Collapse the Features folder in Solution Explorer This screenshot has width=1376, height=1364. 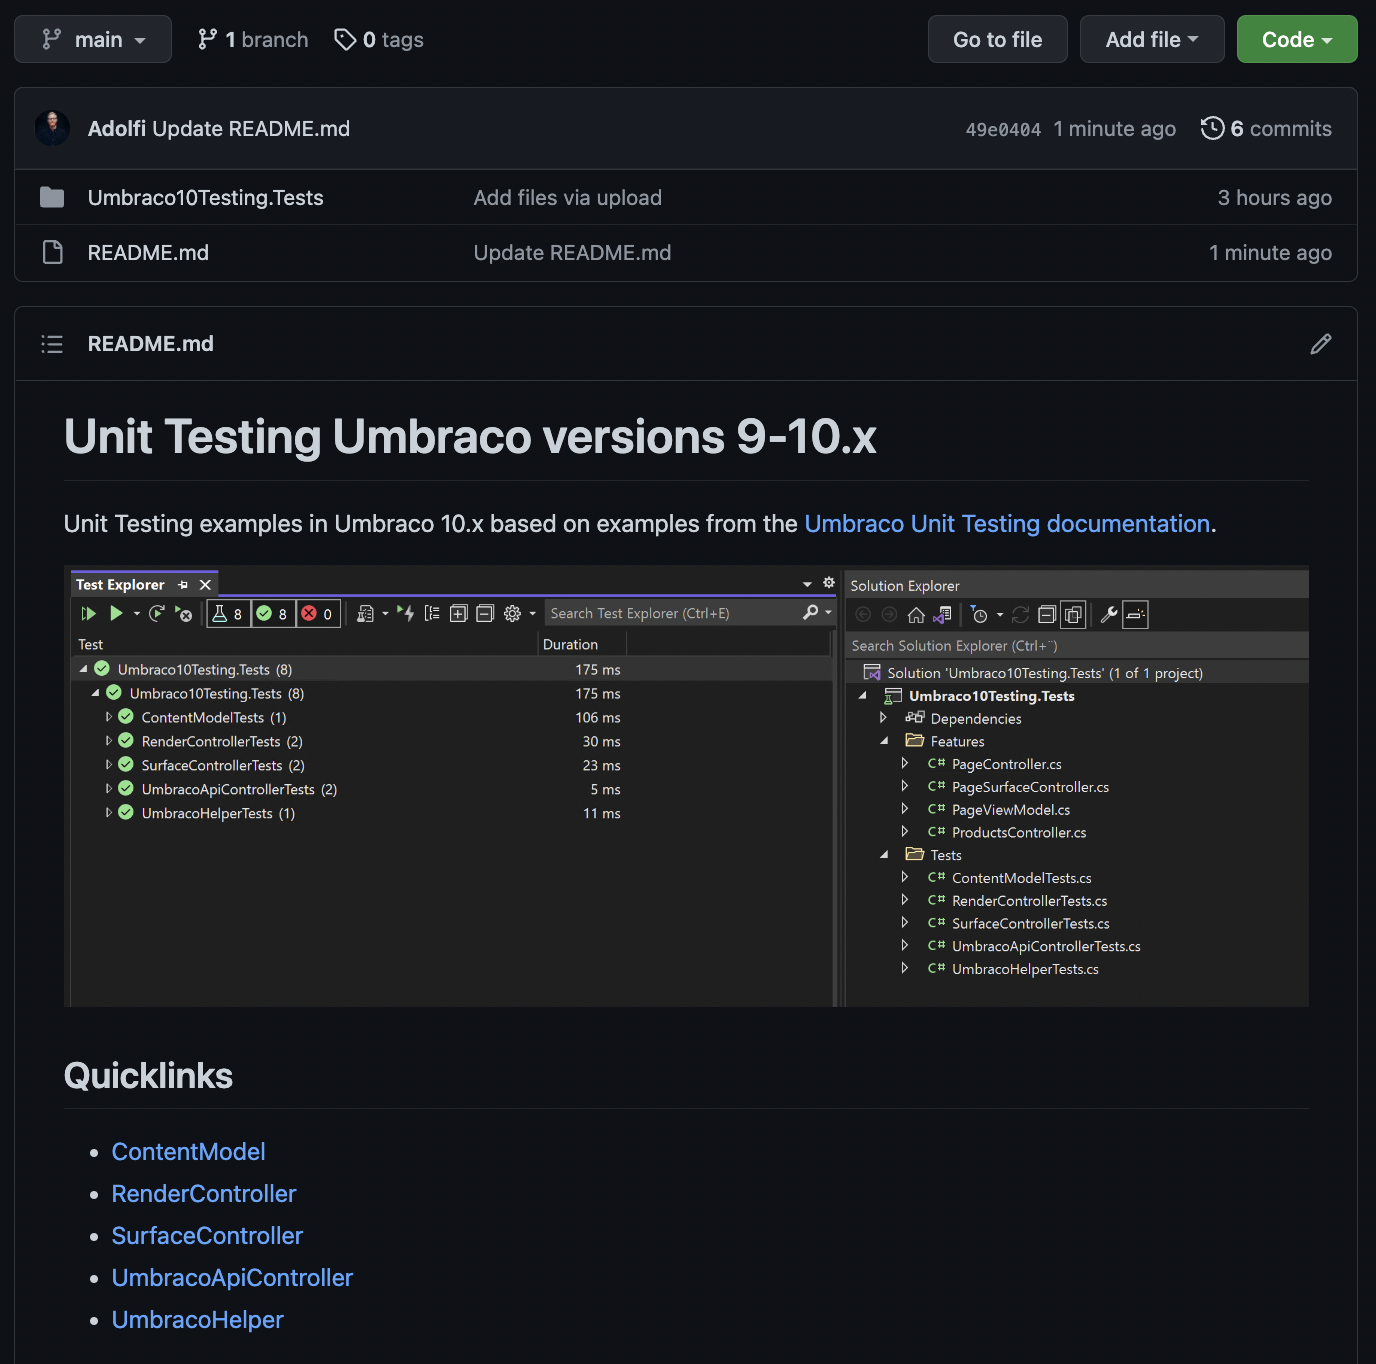pos(884,741)
